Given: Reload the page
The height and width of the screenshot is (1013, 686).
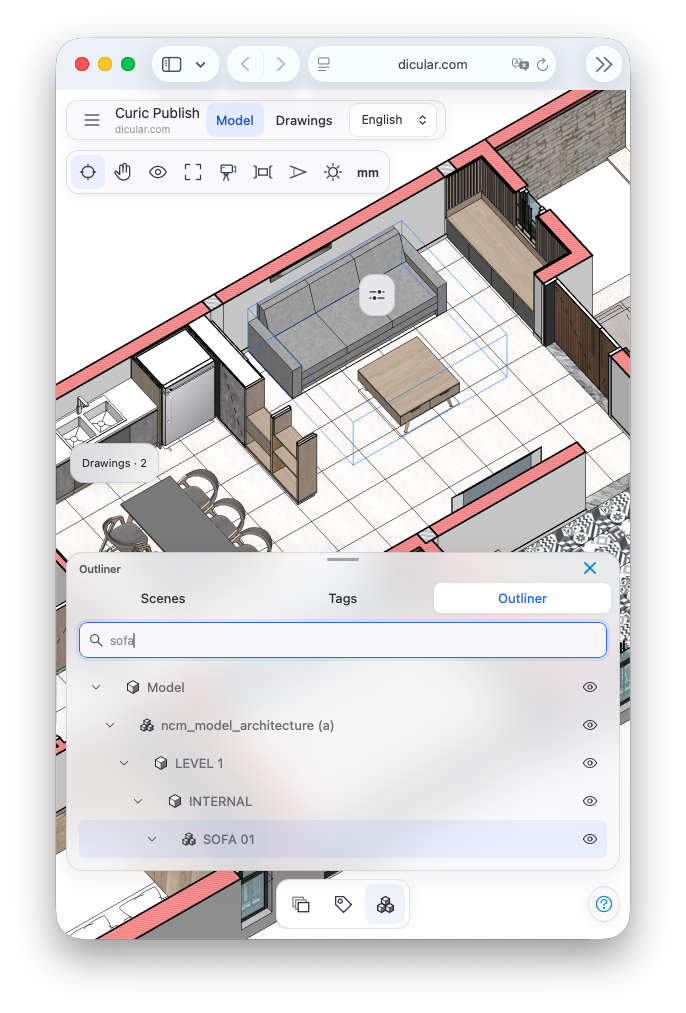Looking at the screenshot, I should 543,65.
